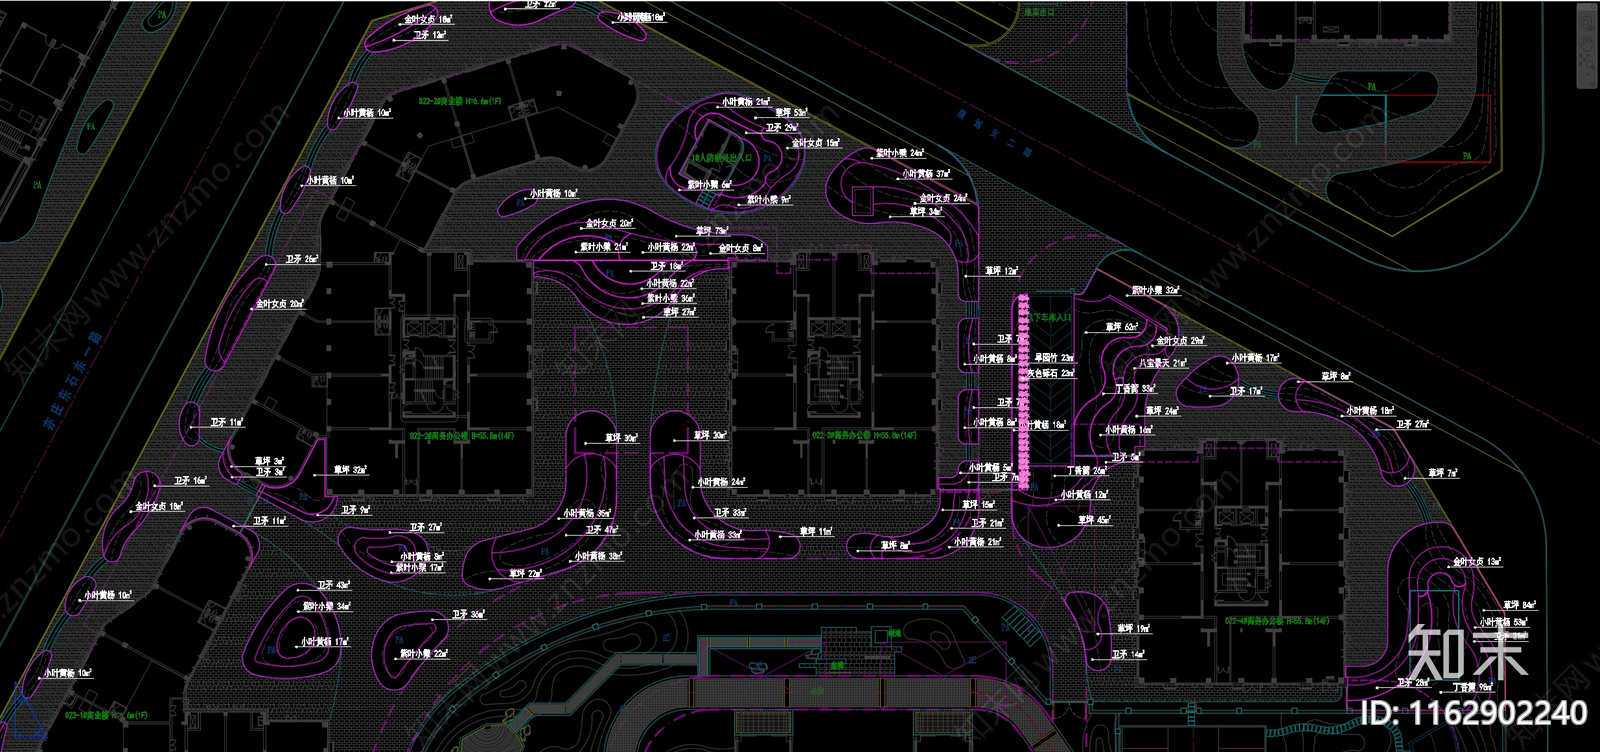
Task: Click the 卫矛 9㎡ label
Action: tap(355, 510)
